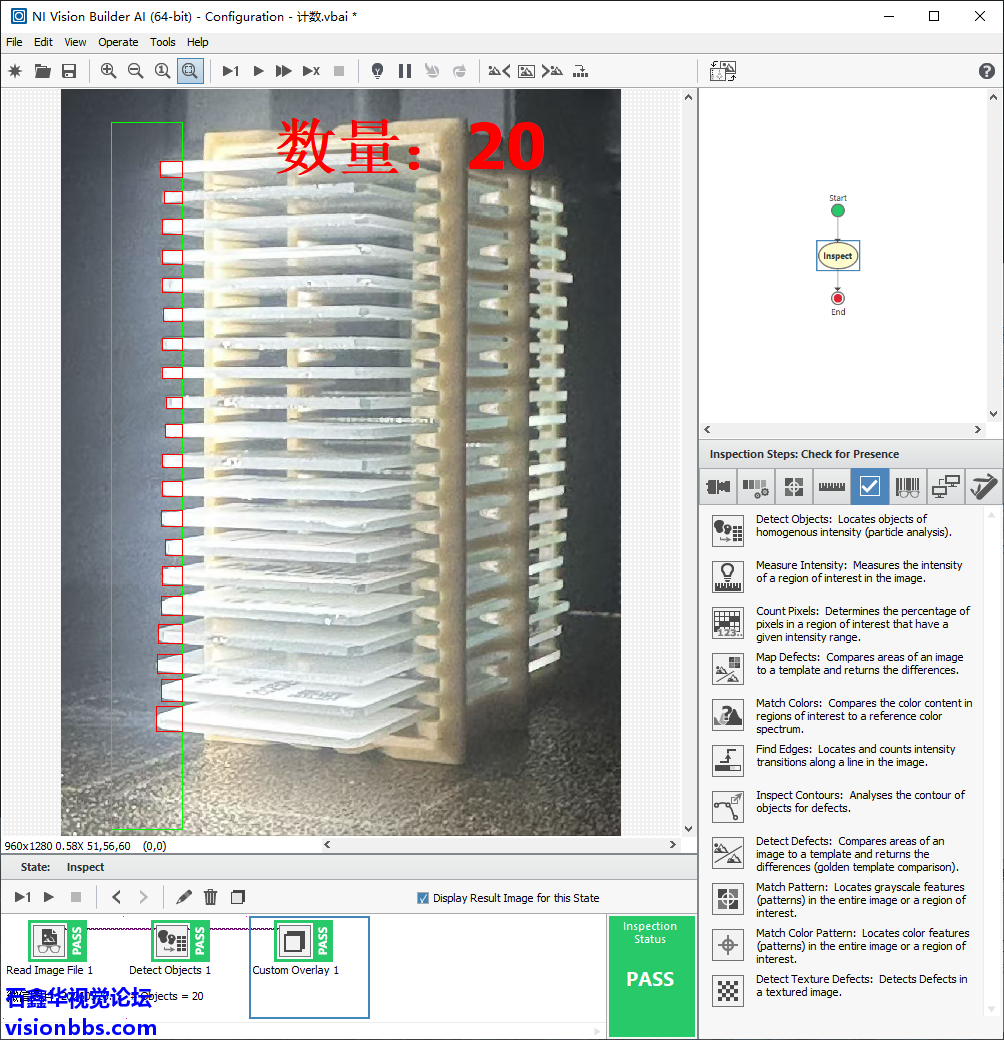Click the light bulb toolbar icon

(377, 71)
